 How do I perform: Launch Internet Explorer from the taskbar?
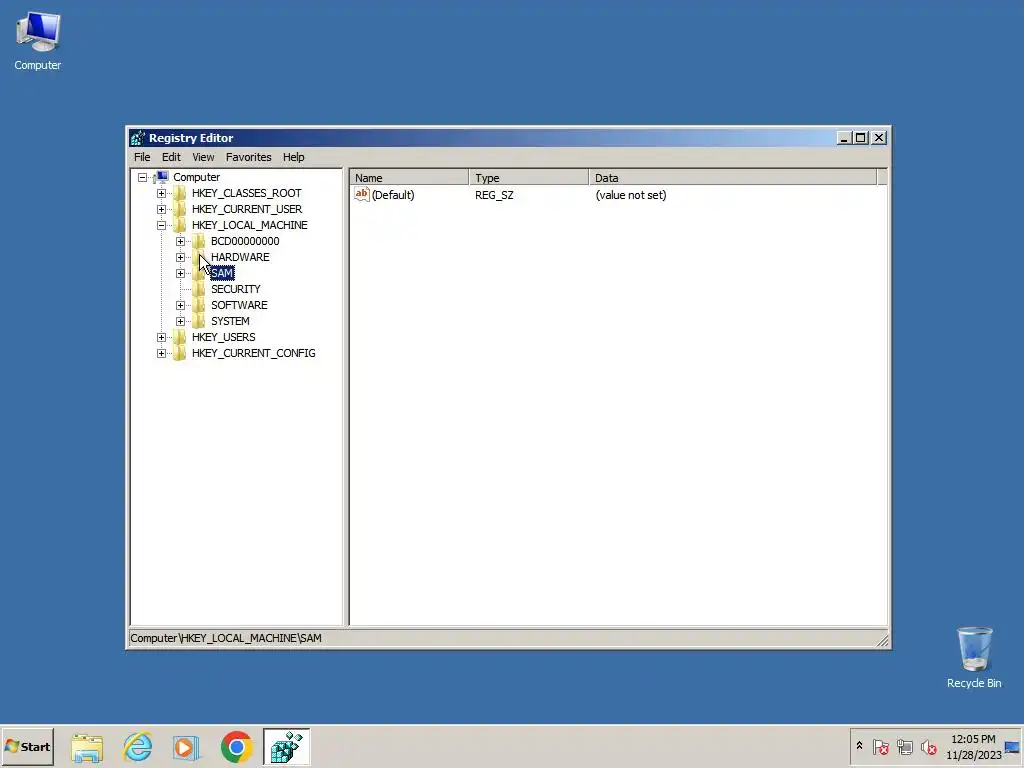point(137,747)
